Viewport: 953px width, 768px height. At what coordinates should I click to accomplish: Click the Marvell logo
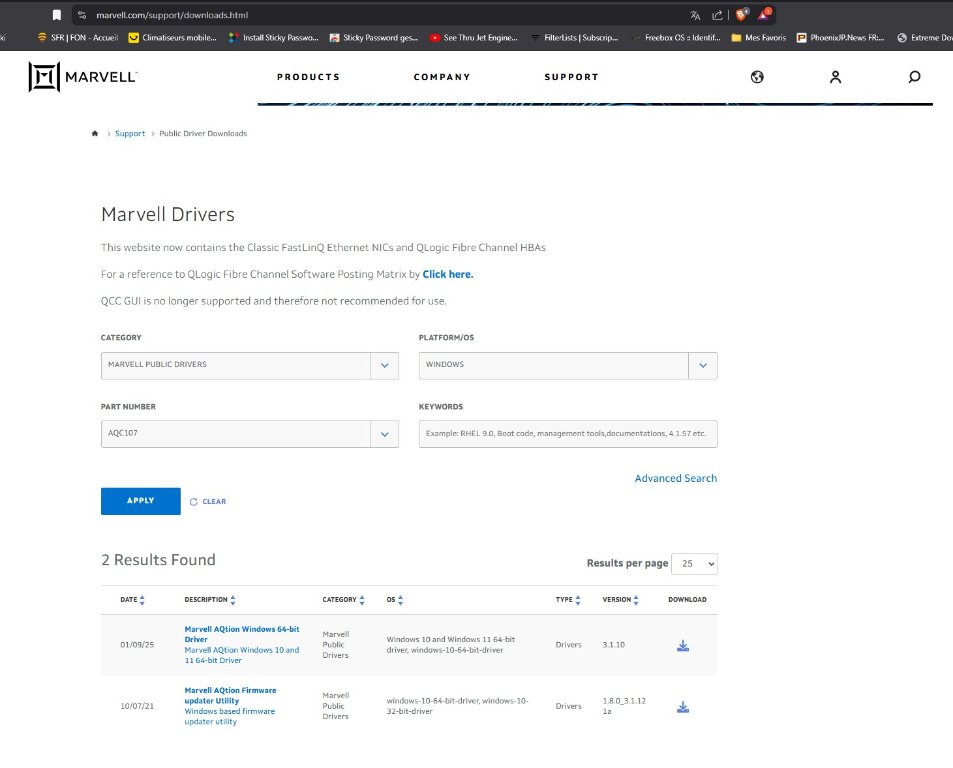(x=83, y=77)
